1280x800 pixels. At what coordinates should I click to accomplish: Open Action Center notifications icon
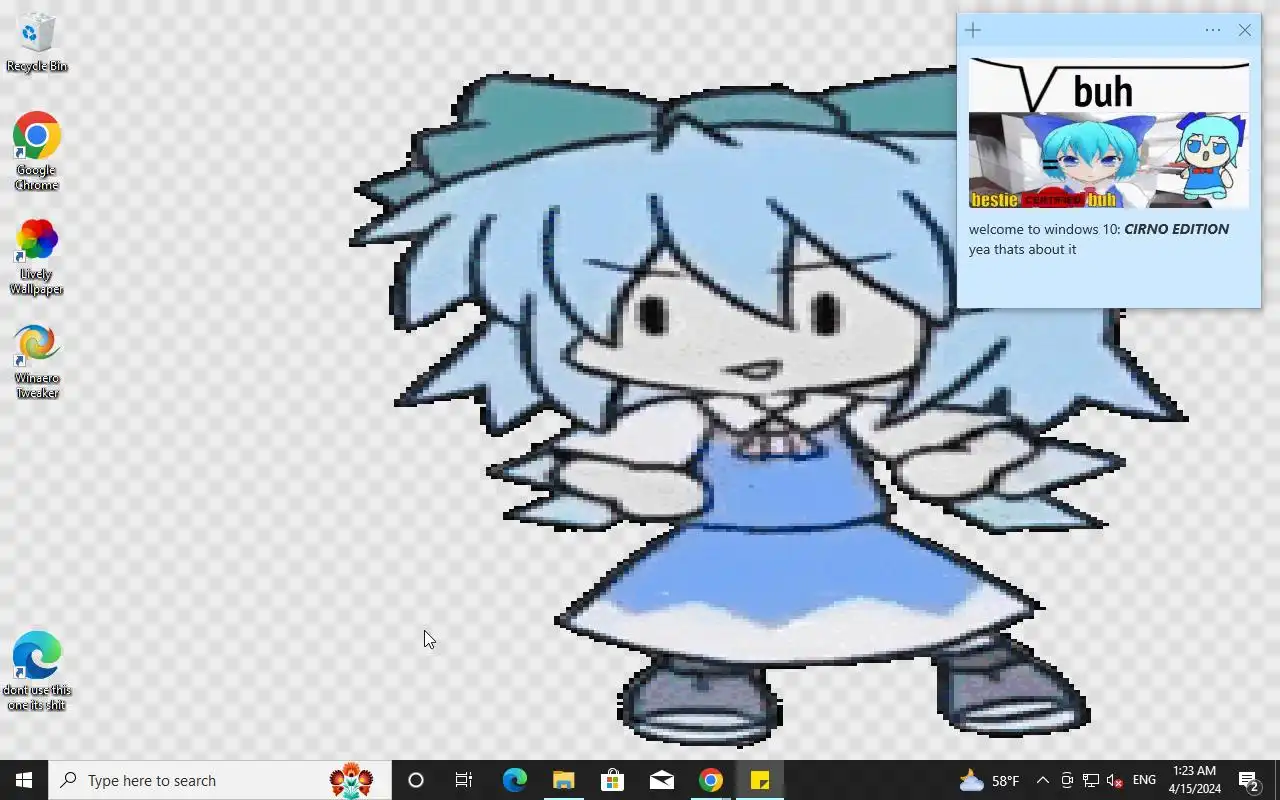coord(1249,780)
